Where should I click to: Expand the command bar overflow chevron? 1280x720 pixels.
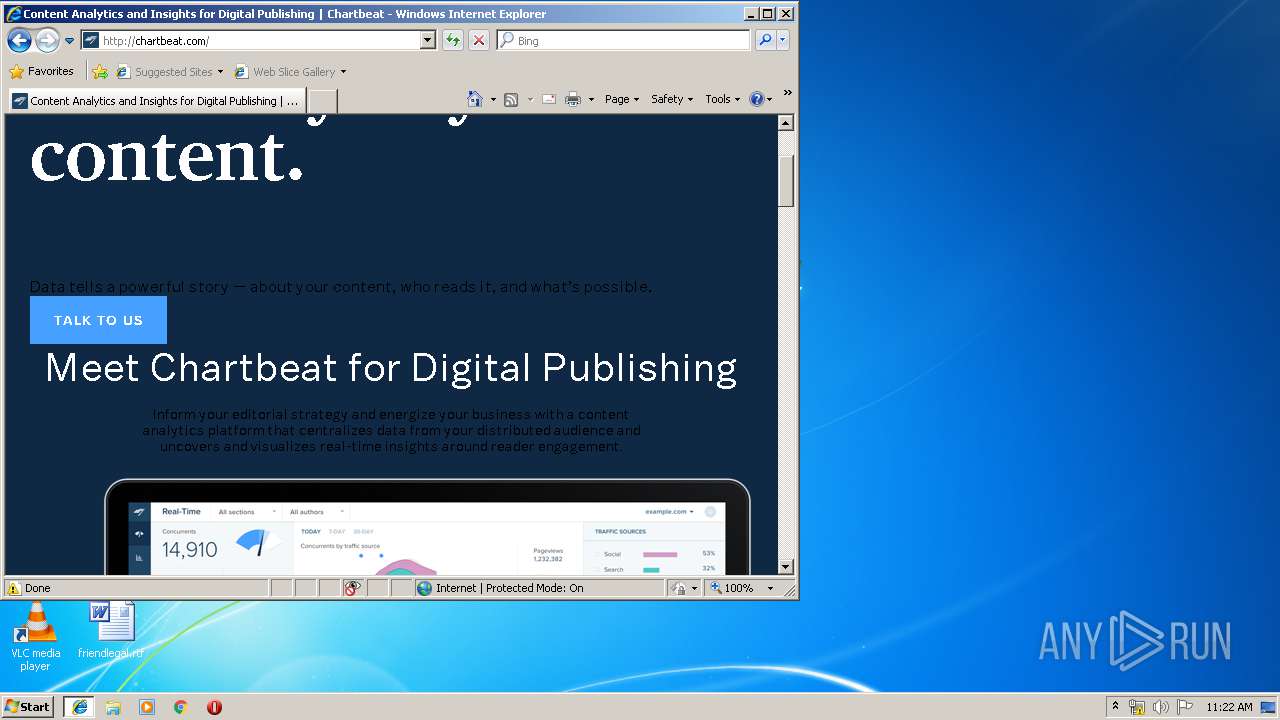click(x=787, y=93)
